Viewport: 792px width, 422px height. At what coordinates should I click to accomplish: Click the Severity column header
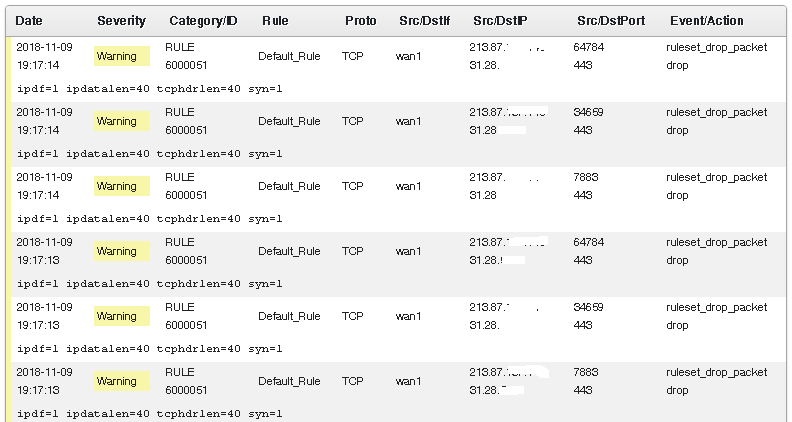coord(121,20)
